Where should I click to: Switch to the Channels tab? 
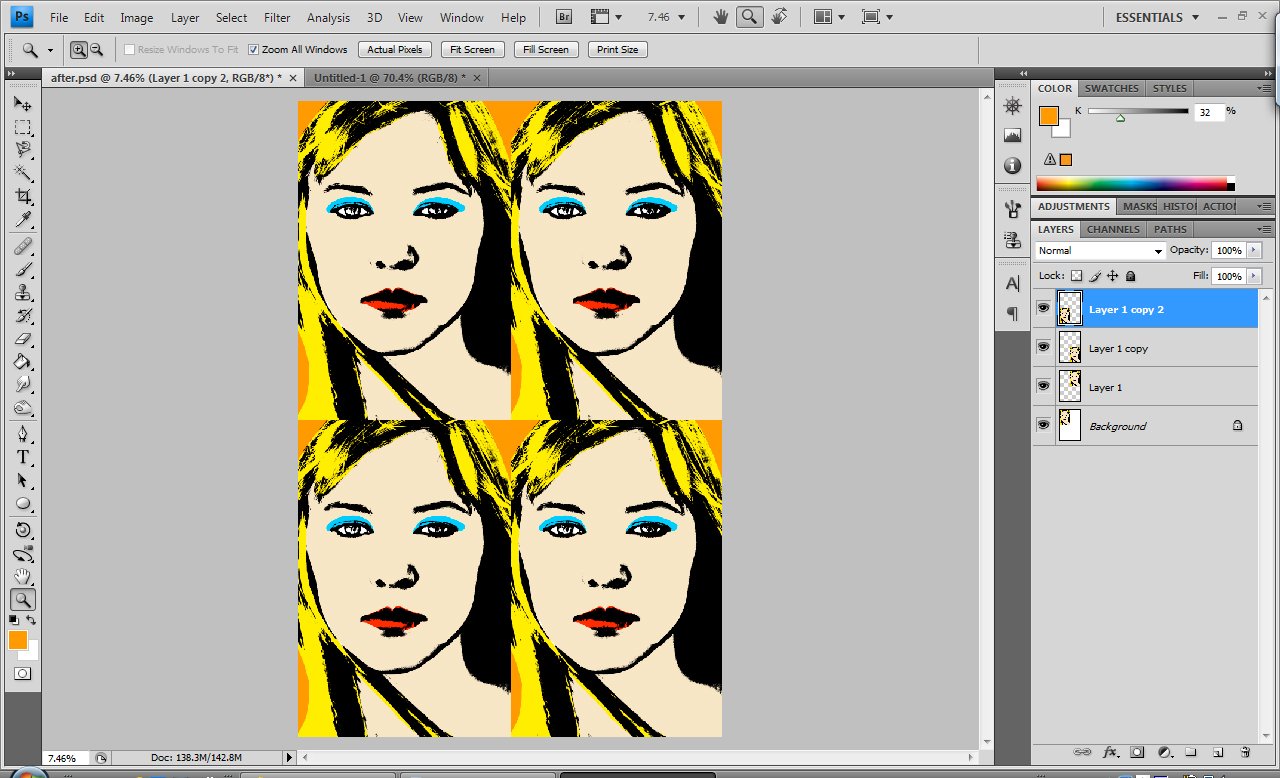tap(1113, 229)
